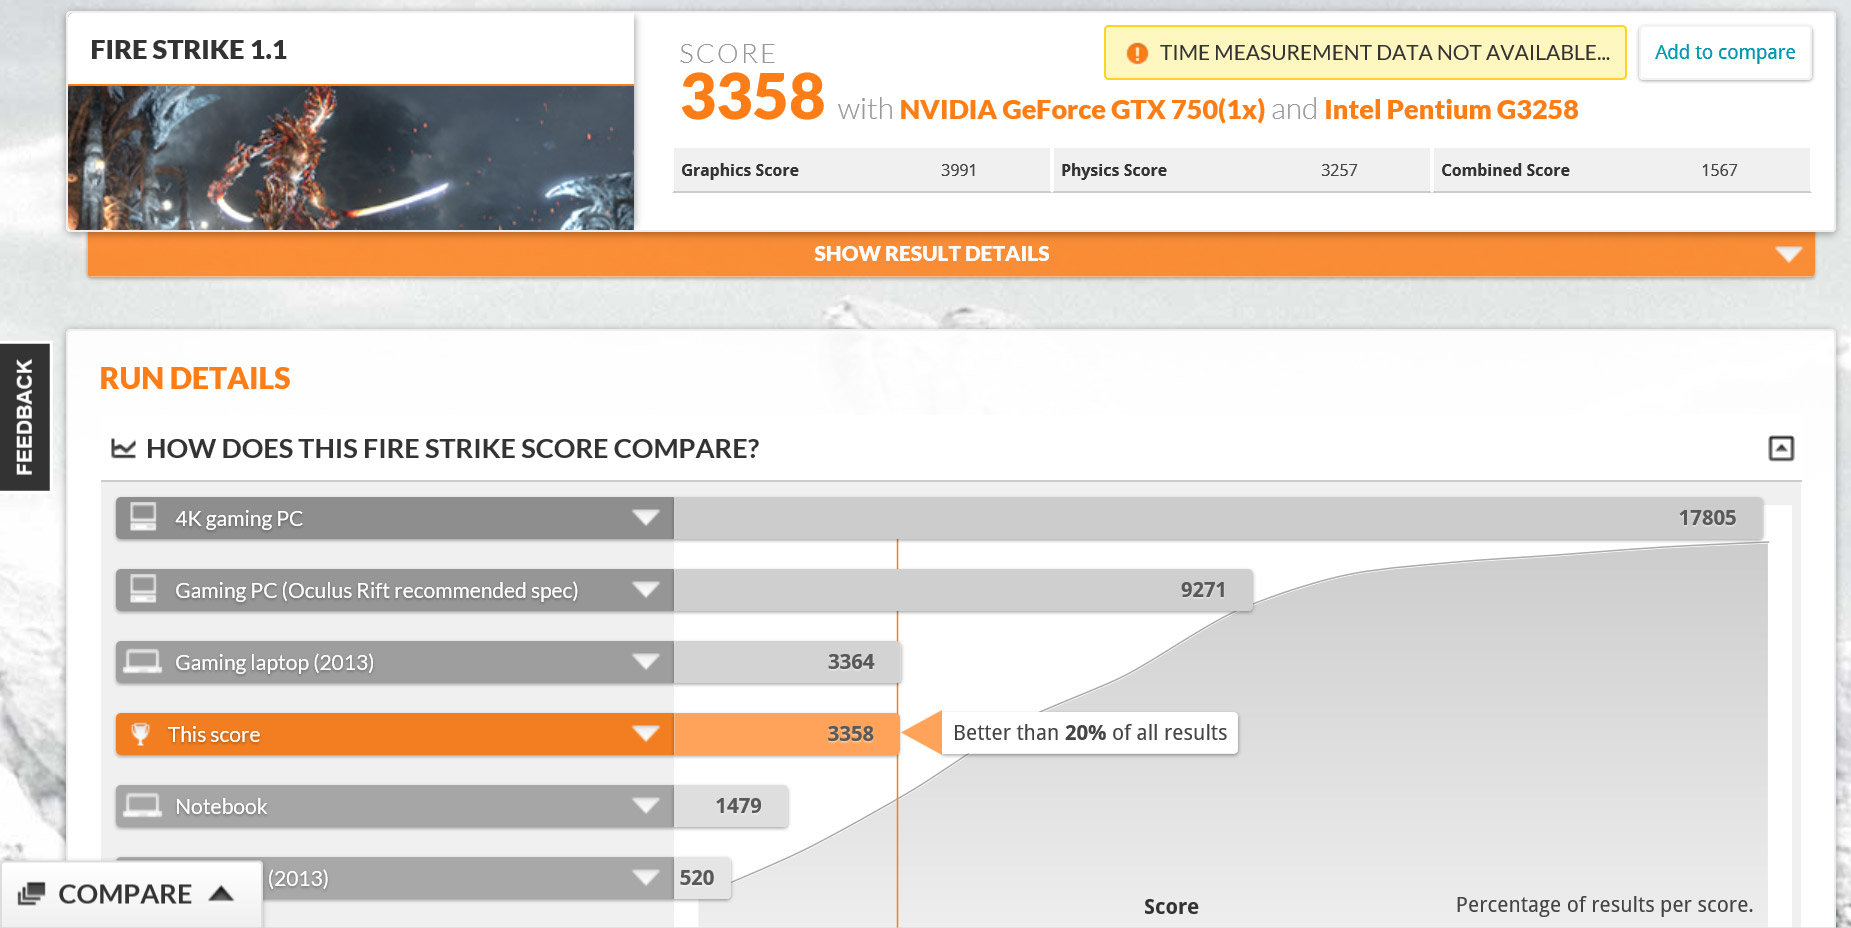The image size is (1851, 928).
Task: Click the SHOW RESULT DETAILS bar
Action: [x=951, y=254]
